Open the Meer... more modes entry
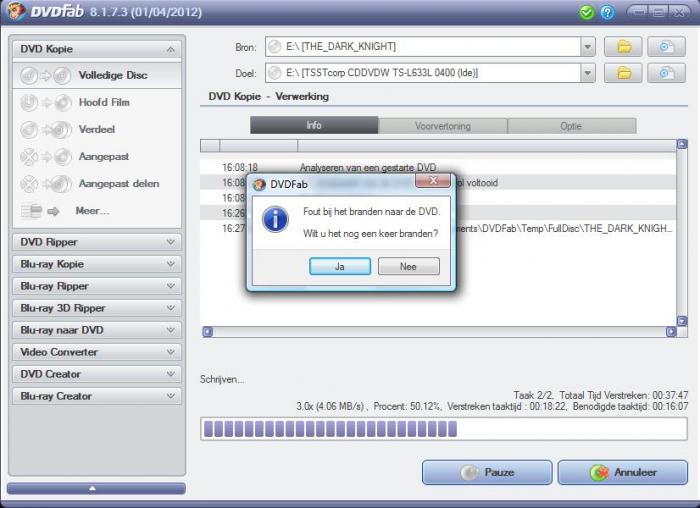The image size is (700, 508). pyautogui.click(x=97, y=211)
